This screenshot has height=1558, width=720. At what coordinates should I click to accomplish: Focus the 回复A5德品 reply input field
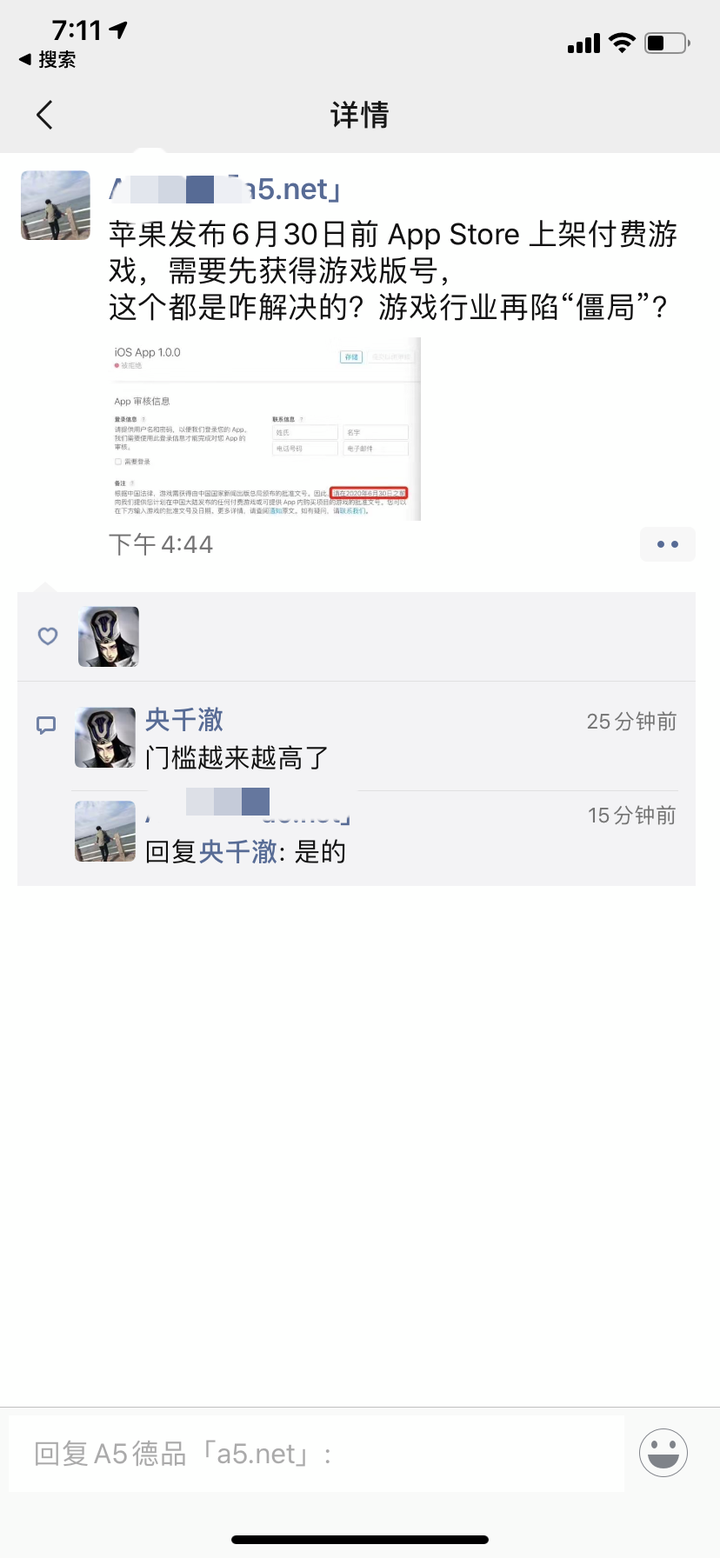click(316, 1453)
